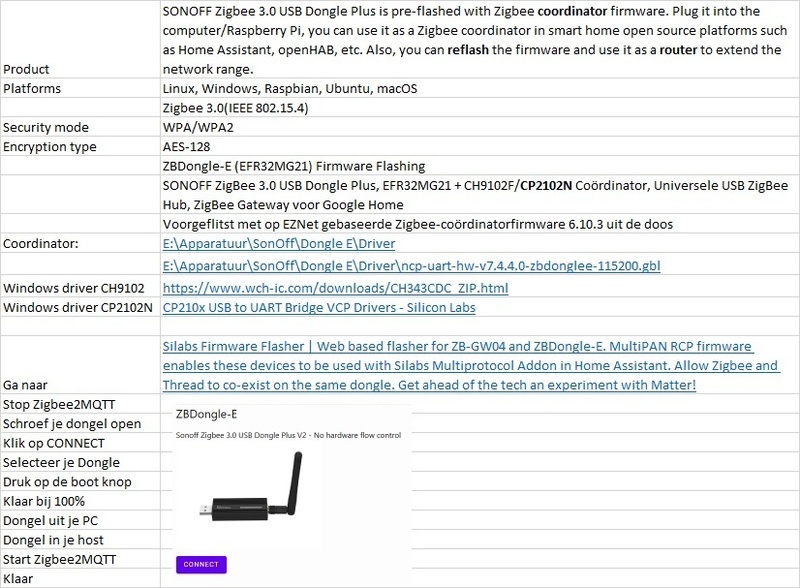The width and height of the screenshot is (800, 588).
Task: Select the 'WPA/WPA2' value cell
Action: [480, 127]
